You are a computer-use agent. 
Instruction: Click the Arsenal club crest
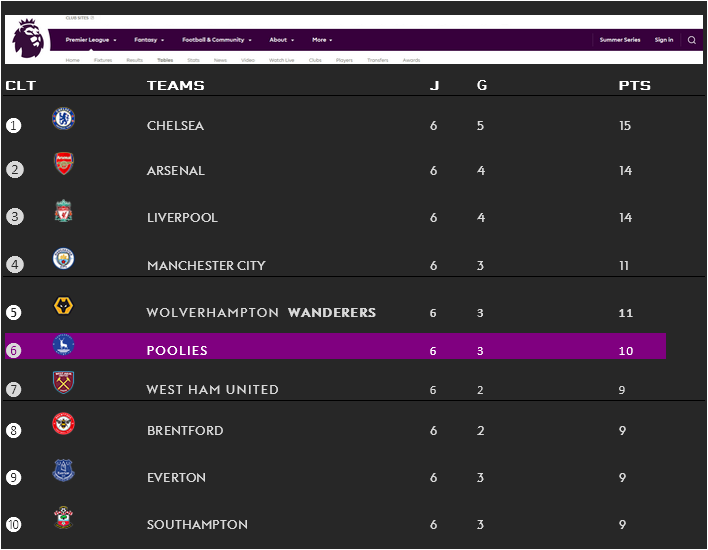click(x=64, y=163)
